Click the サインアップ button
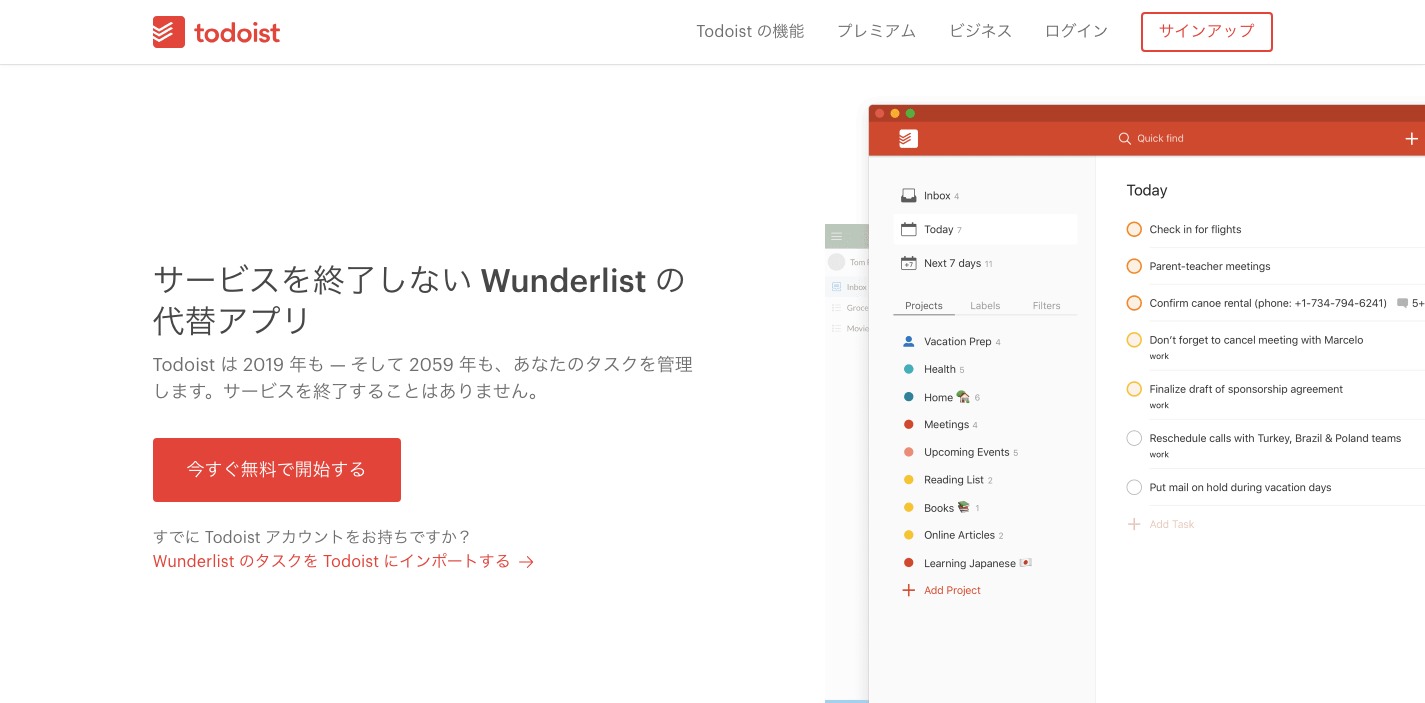The image size is (1425, 703). (1206, 31)
